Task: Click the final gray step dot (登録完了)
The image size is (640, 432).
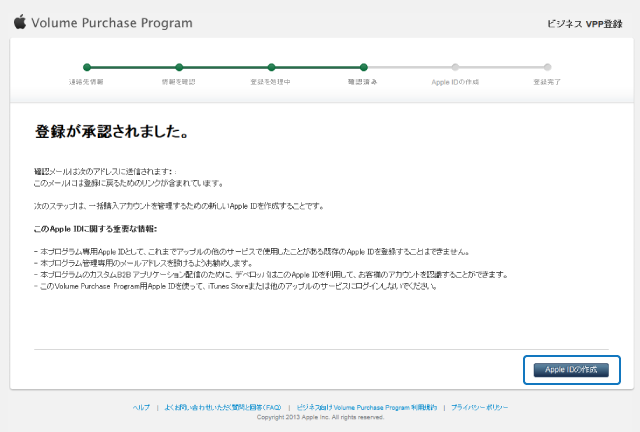Action: click(549, 67)
